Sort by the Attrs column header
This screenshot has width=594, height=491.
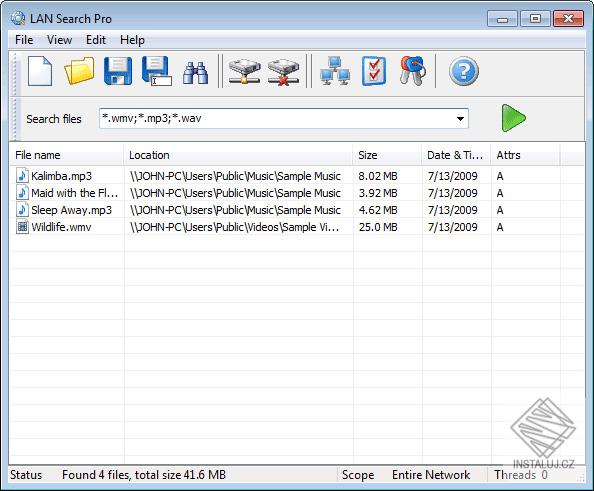[x=525, y=155]
